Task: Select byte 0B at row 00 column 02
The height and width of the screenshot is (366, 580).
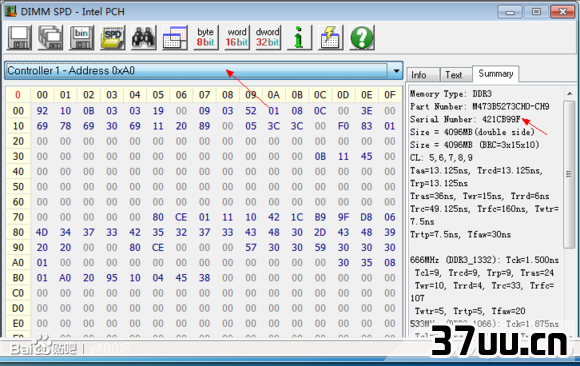Action: (88, 111)
